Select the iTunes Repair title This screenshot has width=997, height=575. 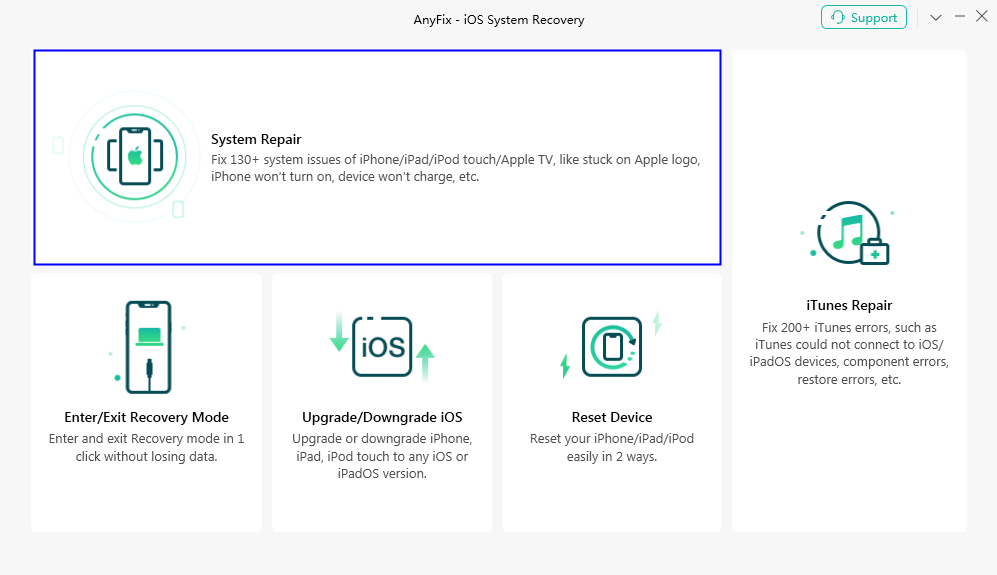click(849, 305)
